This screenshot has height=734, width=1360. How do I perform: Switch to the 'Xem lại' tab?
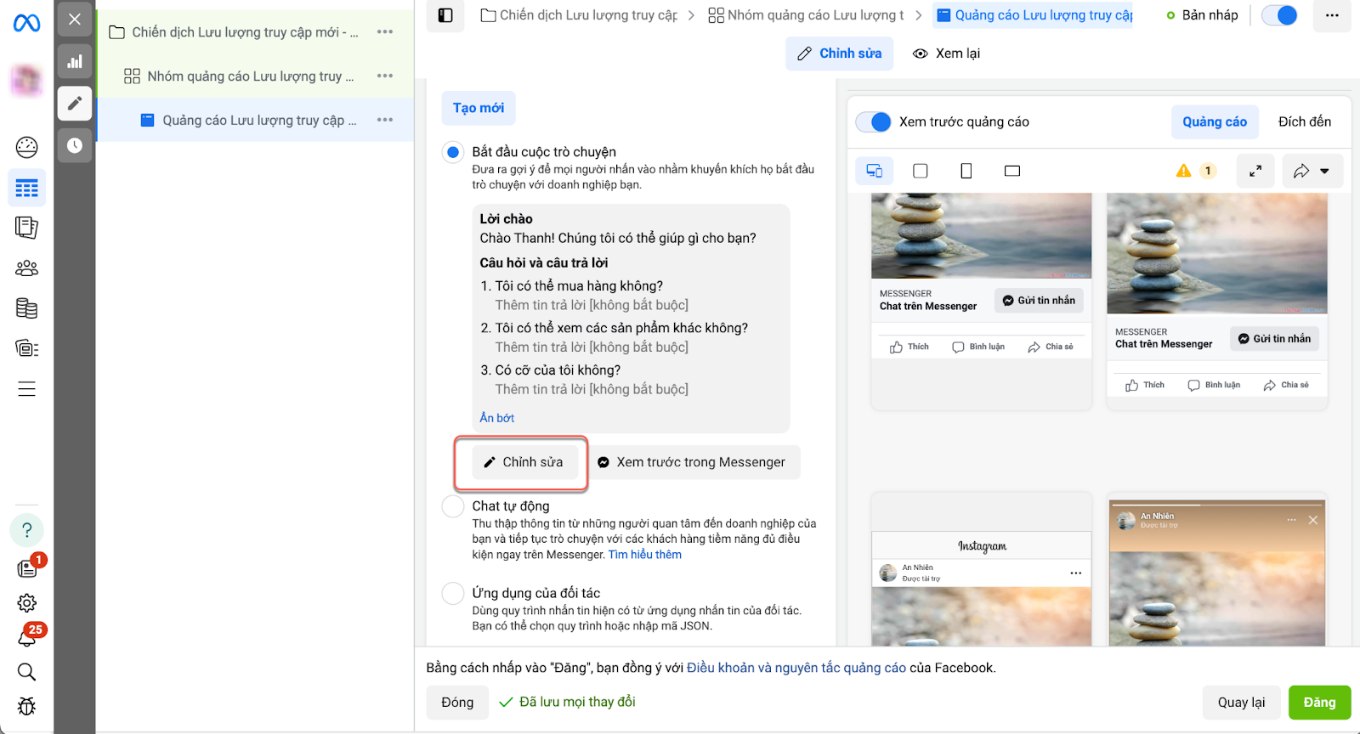946,53
